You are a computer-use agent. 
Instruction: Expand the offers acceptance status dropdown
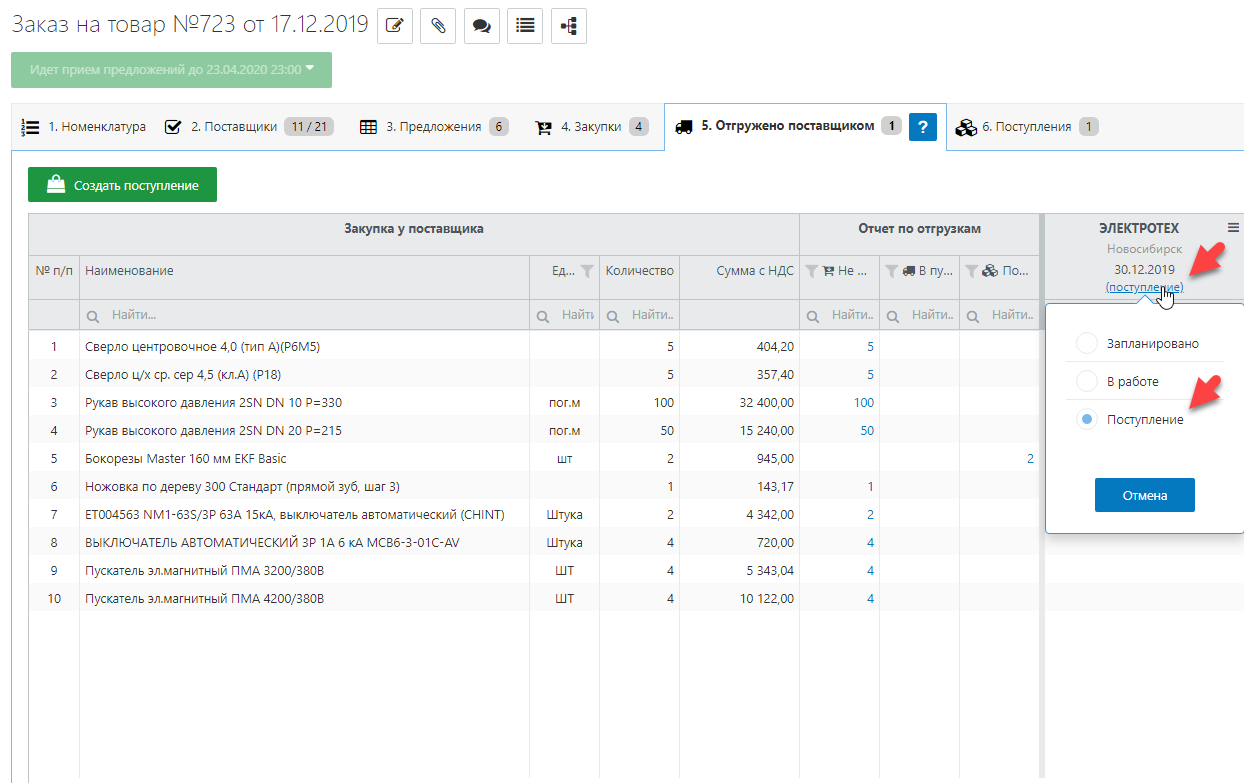(x=172, y=69)
